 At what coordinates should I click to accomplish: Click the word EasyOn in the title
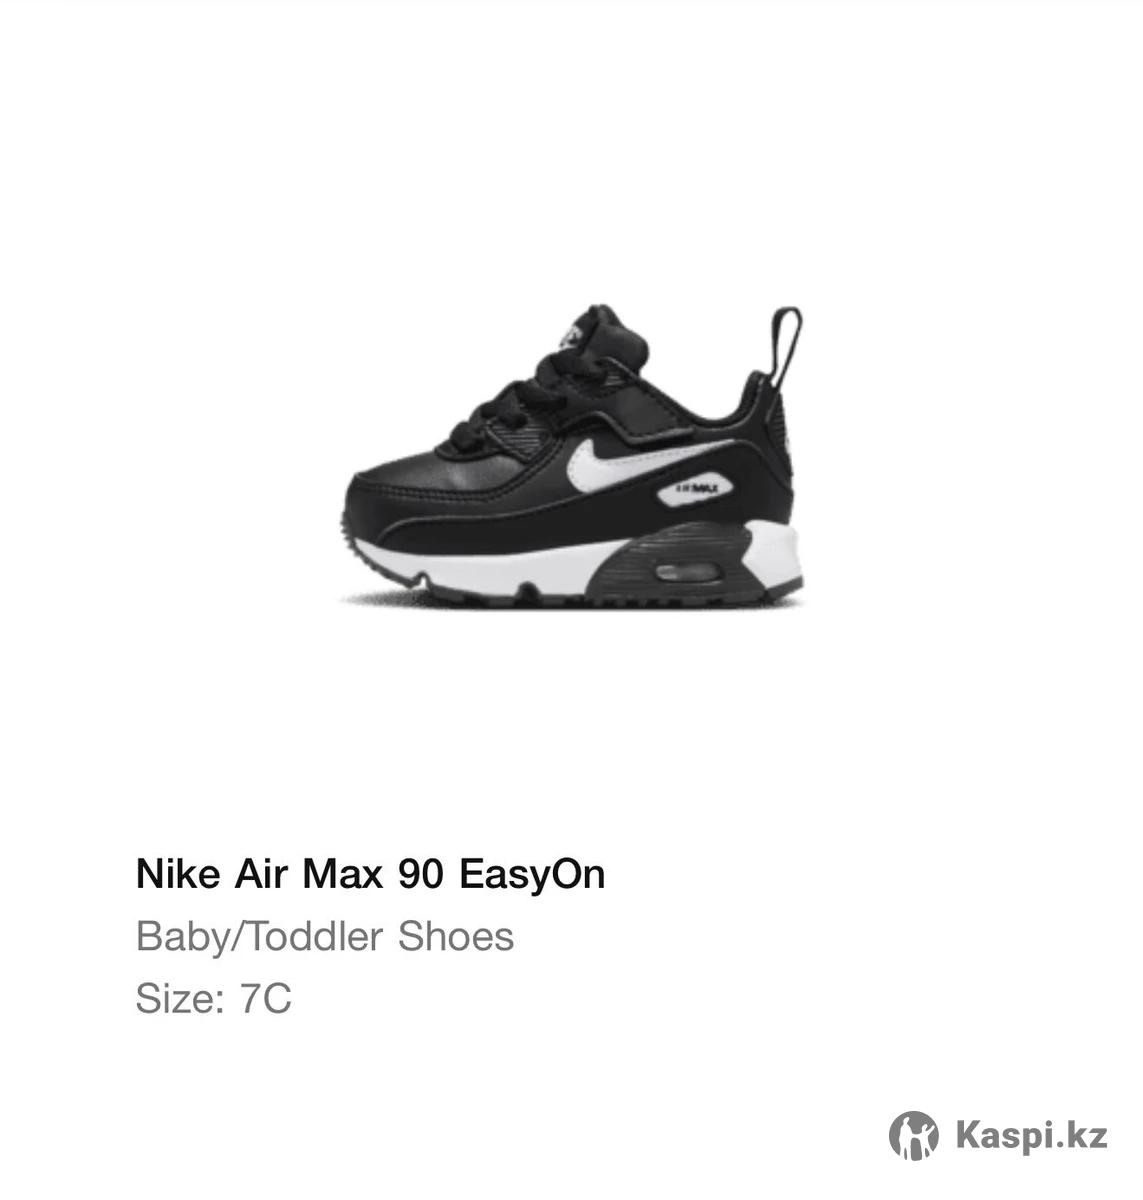[532, 875]
